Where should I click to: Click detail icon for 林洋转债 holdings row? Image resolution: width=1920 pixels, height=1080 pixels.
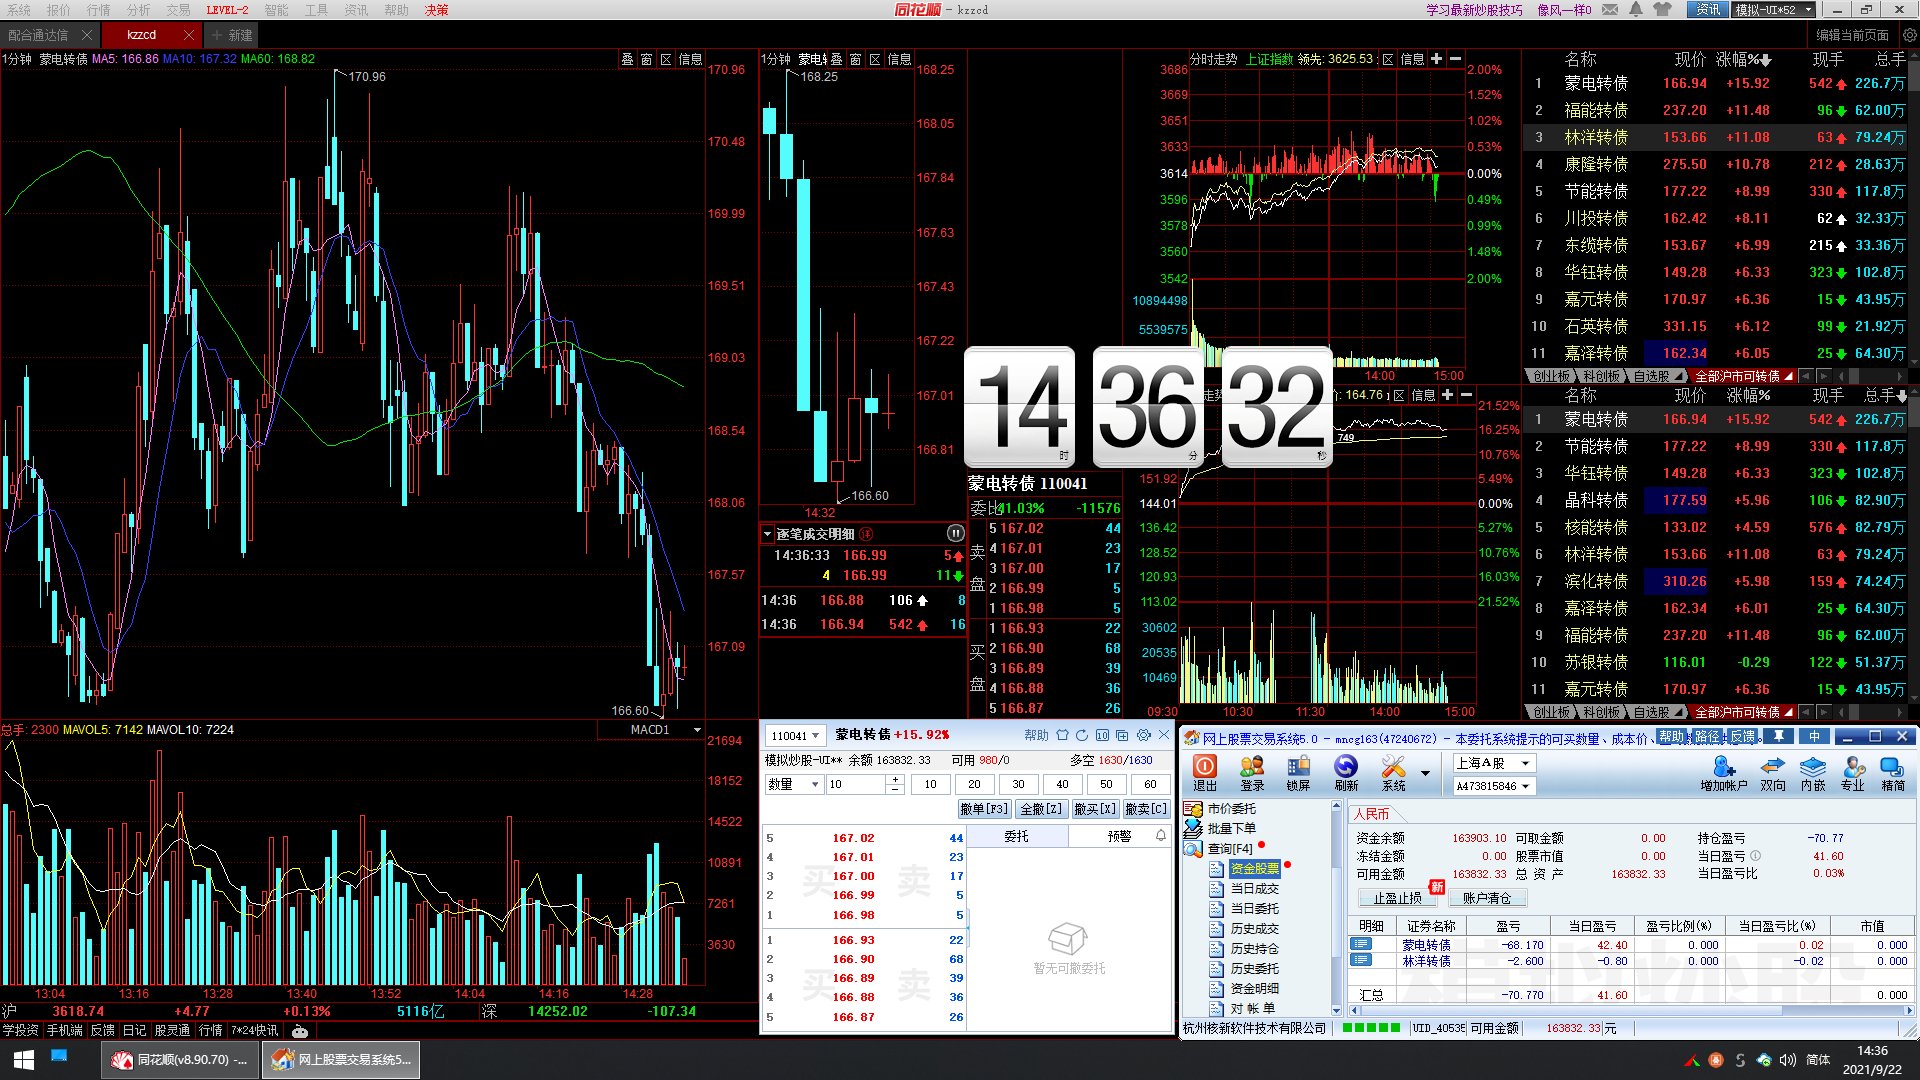(x=1360, y=960)
